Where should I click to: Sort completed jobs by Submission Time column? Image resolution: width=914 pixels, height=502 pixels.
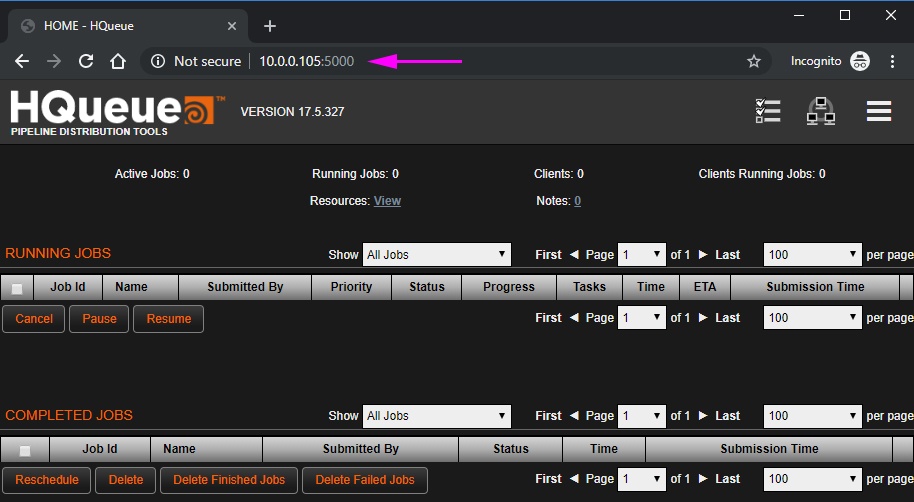click(x=769, y=448)
